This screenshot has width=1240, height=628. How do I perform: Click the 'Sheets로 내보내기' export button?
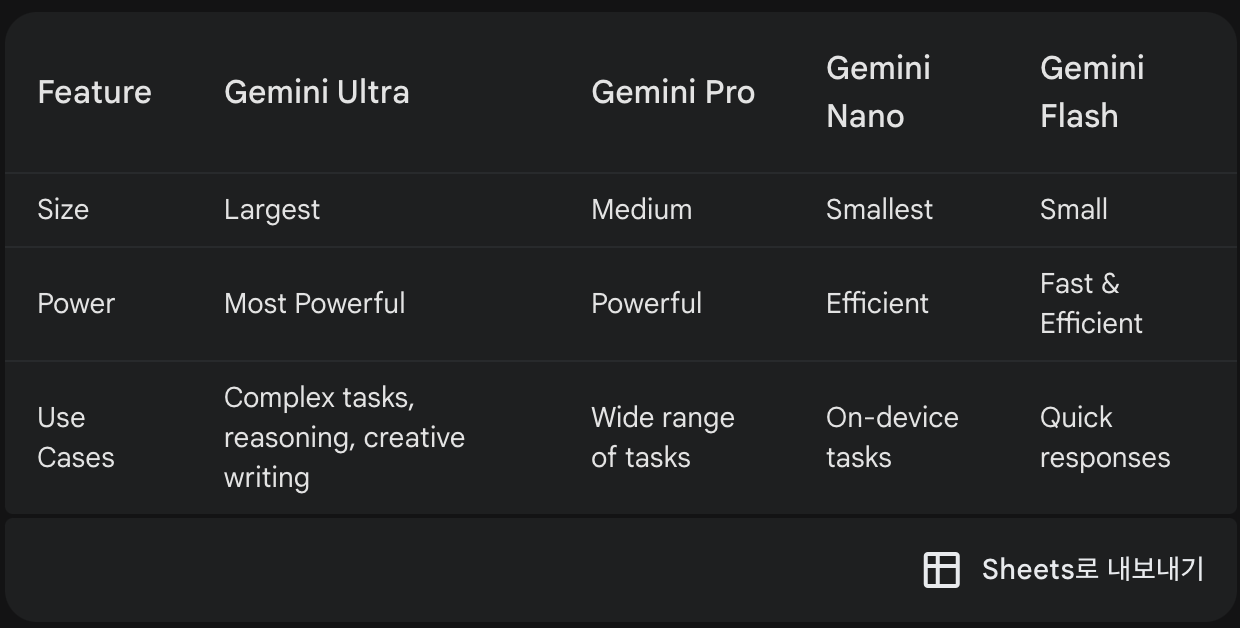click(x=1063, y=569)
